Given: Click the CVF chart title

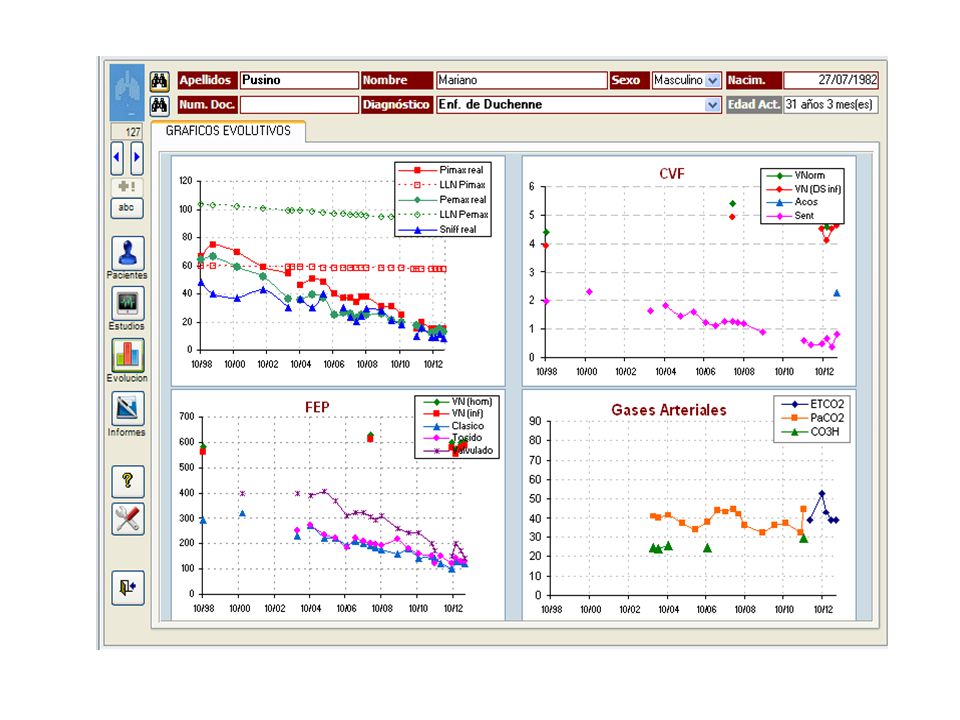Looking at the screenshot, I should point(672,174).
